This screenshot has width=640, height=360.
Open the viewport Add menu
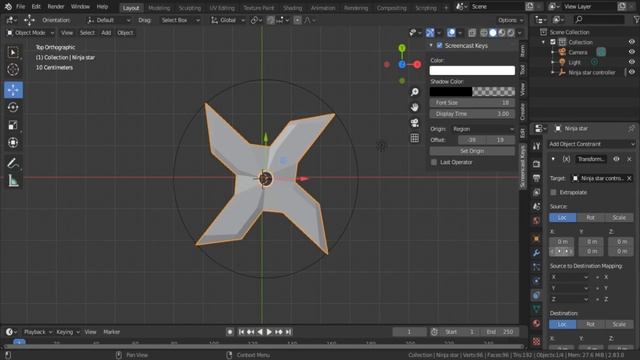pos(106,33)
